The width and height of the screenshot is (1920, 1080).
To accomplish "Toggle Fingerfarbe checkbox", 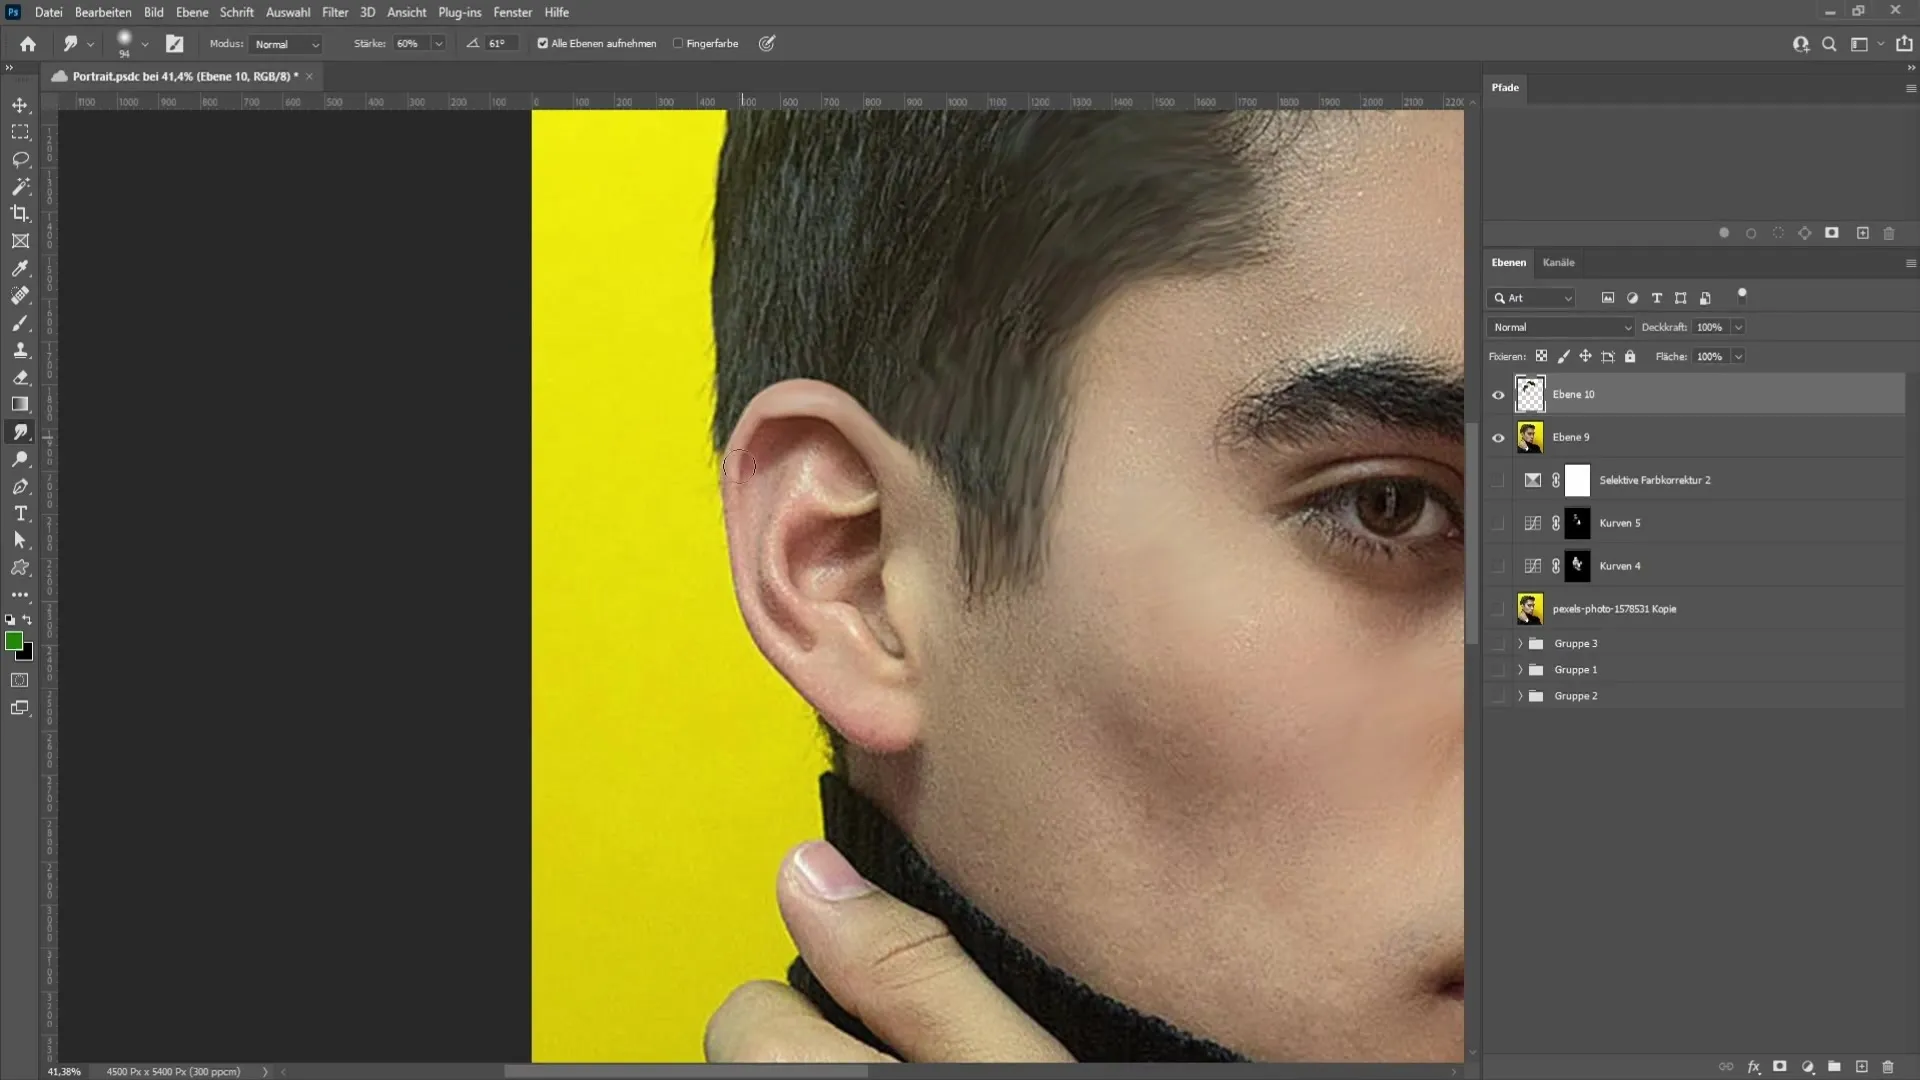I will (x=678, y=44).
